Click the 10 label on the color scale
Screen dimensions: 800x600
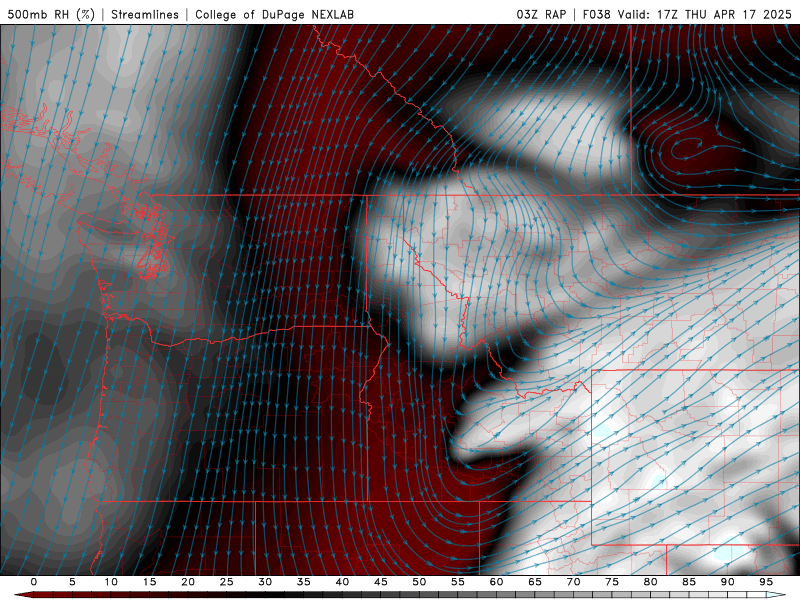coord(111,582)
